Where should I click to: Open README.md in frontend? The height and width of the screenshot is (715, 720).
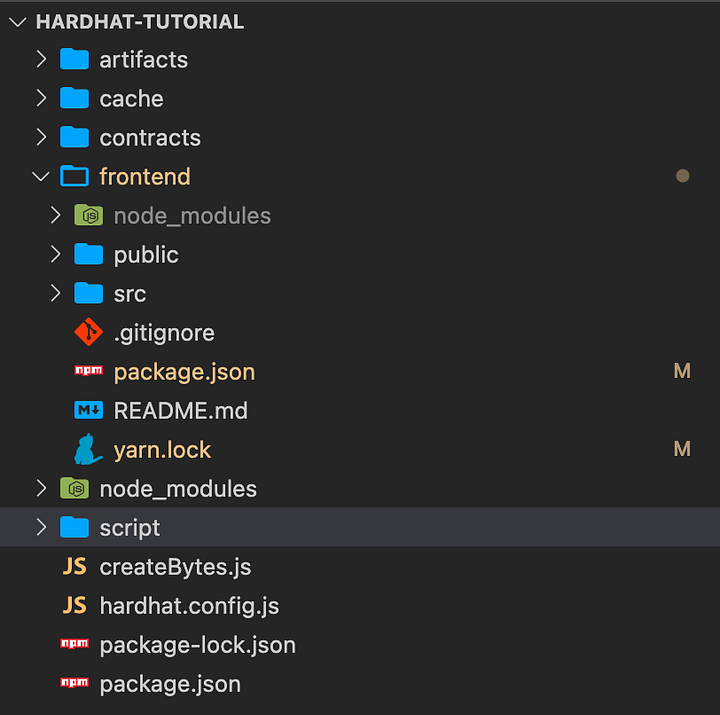[x=180, y=411]
